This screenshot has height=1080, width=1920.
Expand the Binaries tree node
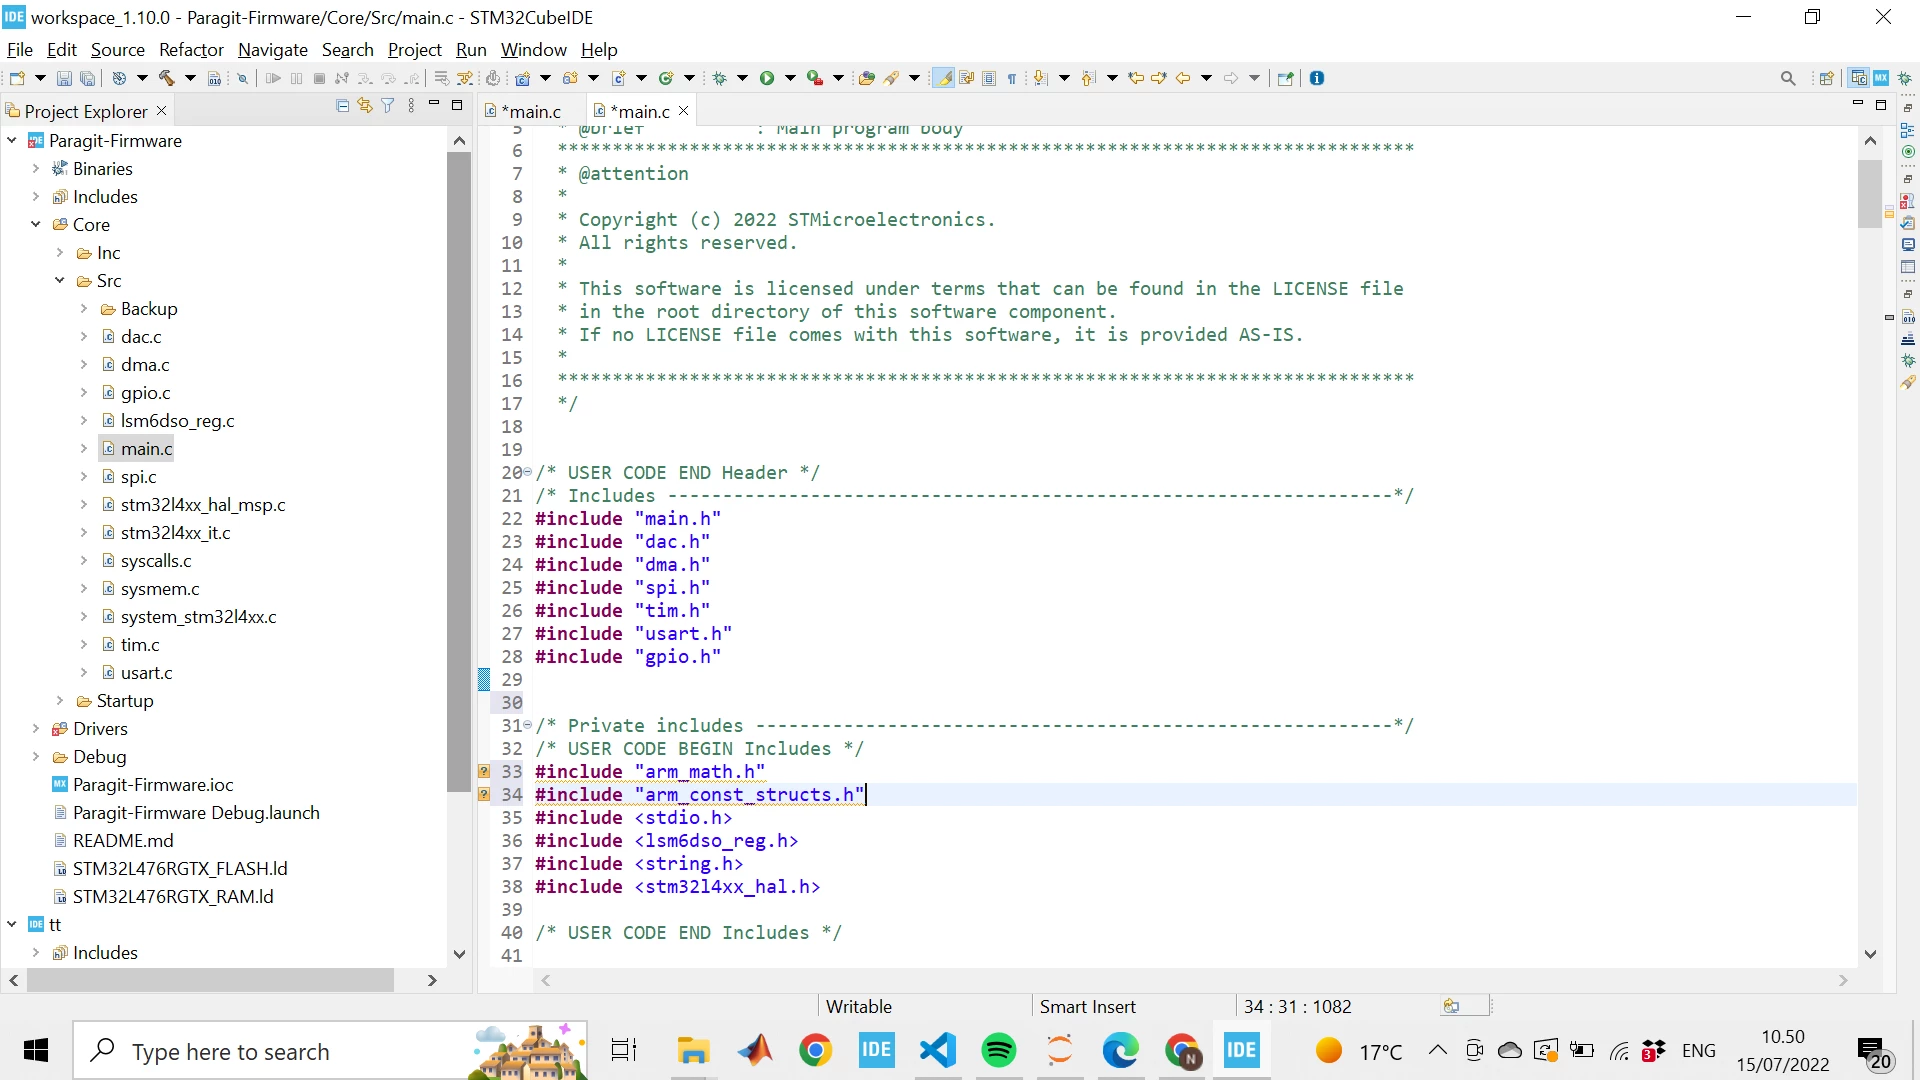[x=36, y=169]
